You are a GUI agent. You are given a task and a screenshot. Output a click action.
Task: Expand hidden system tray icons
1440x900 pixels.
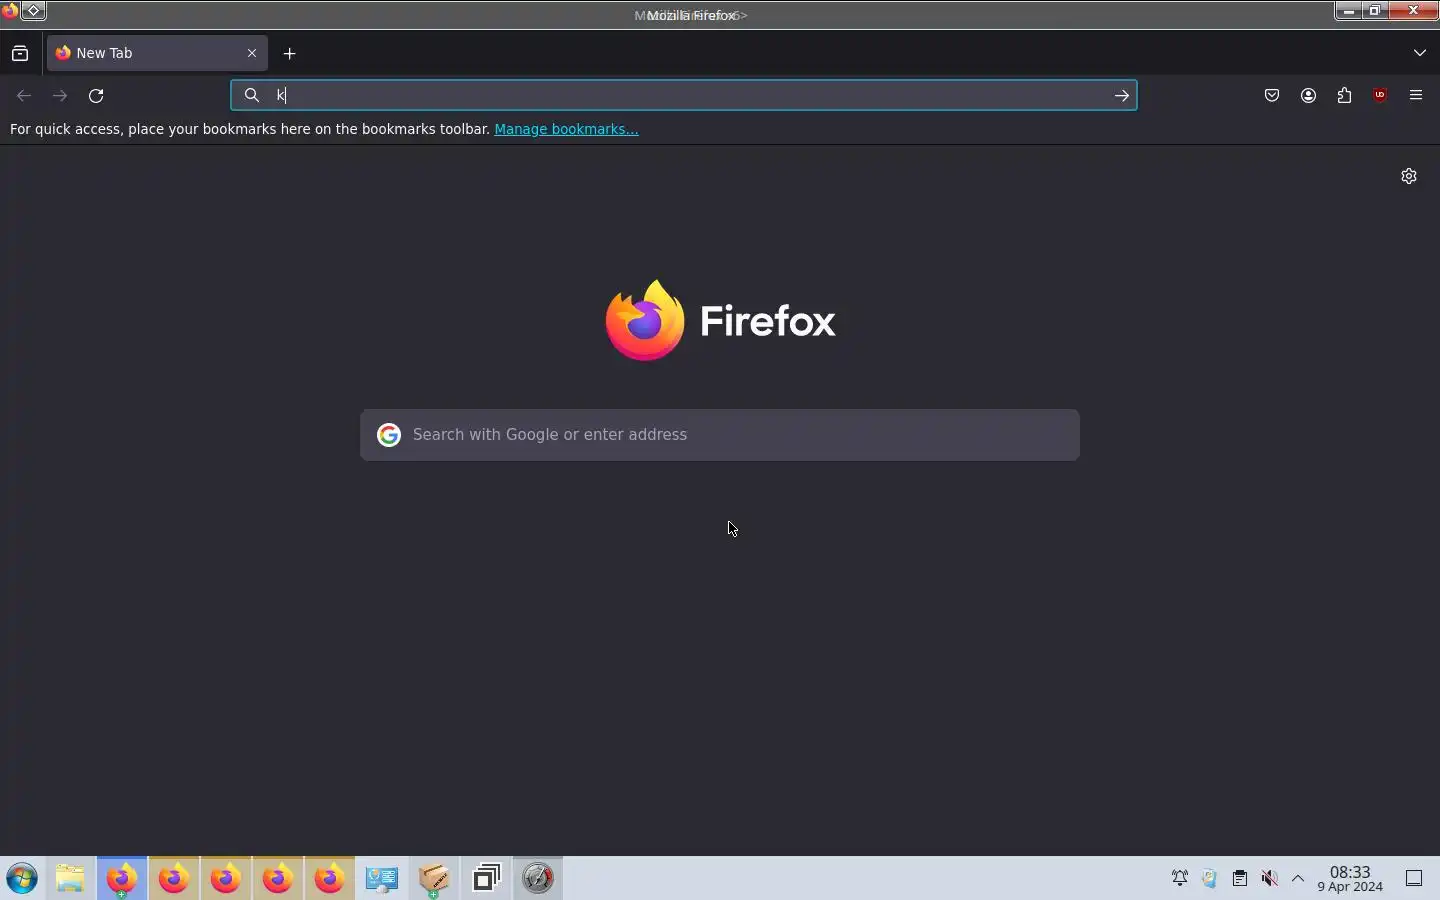tap(1300, 880)
